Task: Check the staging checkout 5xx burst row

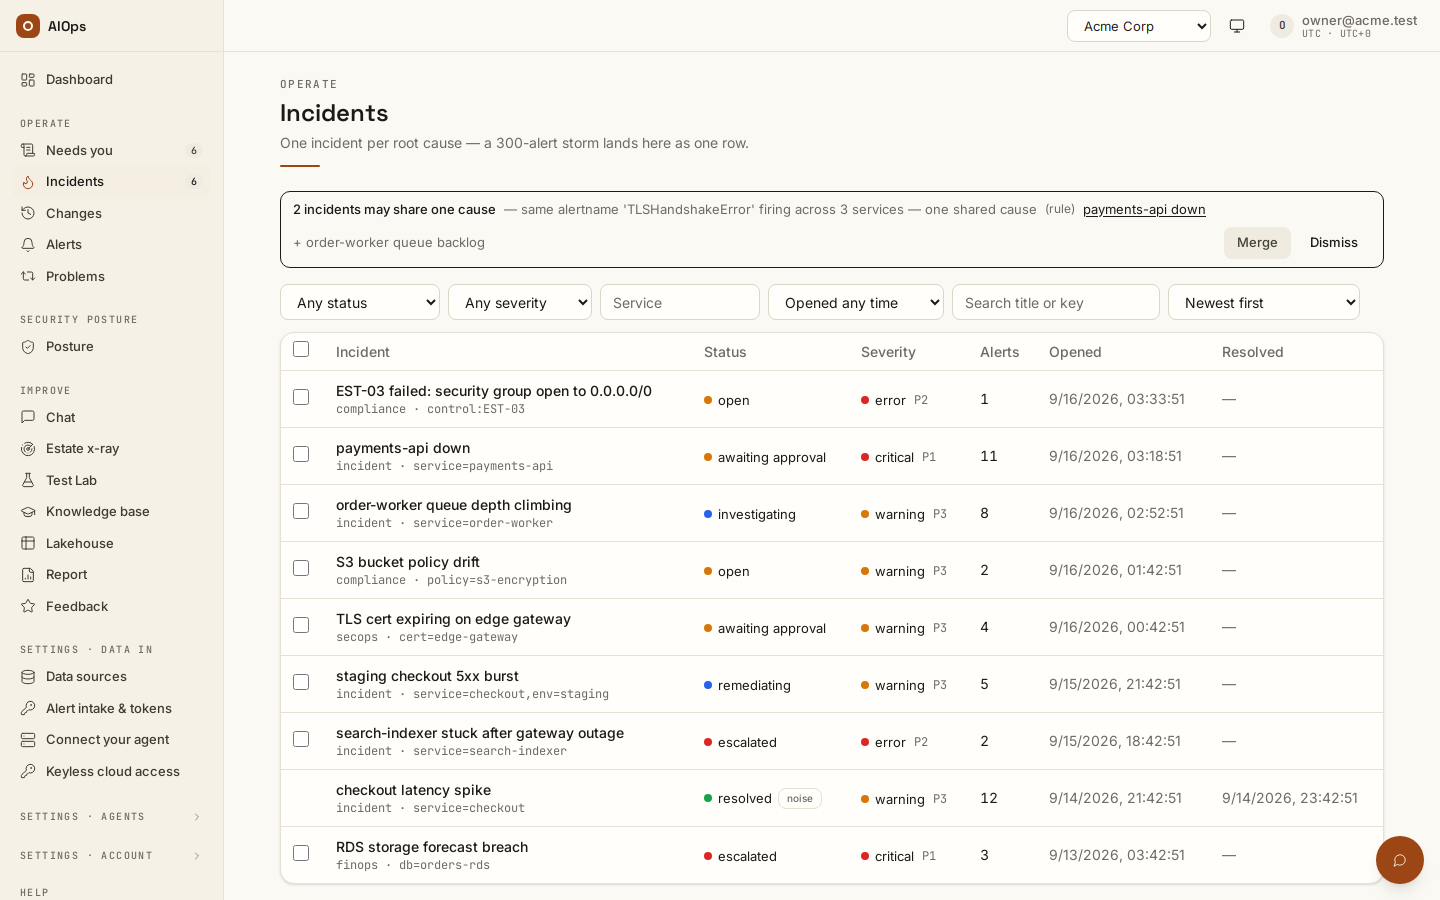Action: [301, 682]
